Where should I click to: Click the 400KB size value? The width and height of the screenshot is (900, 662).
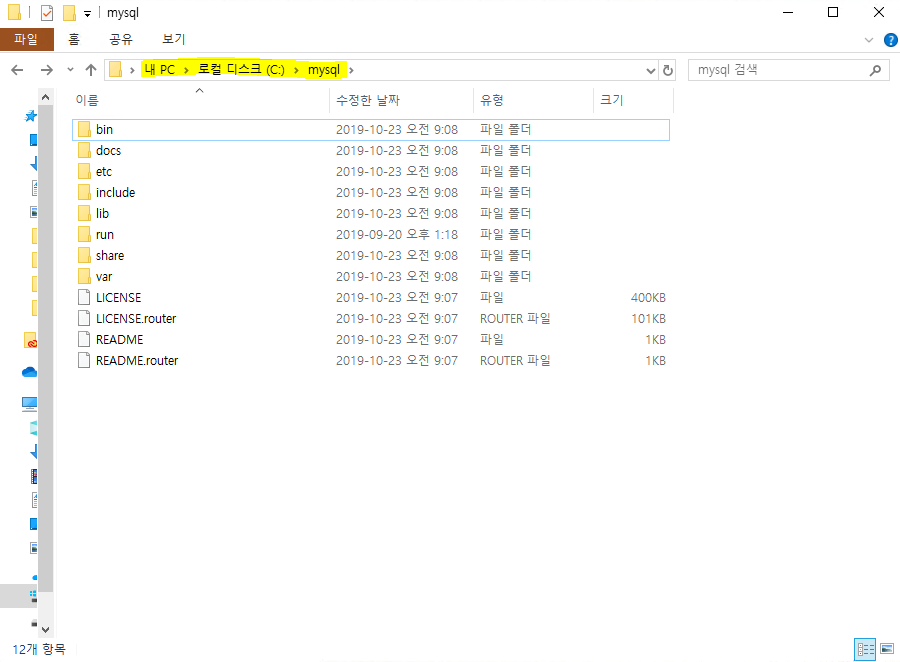[648, 297]
